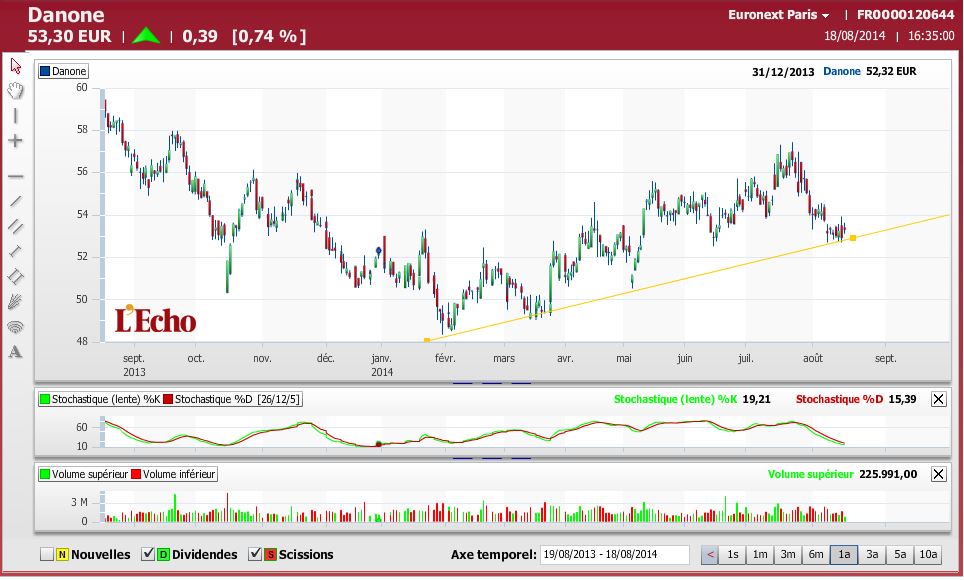Image resolution: width=964 pixels, height=580 pixels.
Task: Select the single trend line tool
Action: [x=15, y=201]
